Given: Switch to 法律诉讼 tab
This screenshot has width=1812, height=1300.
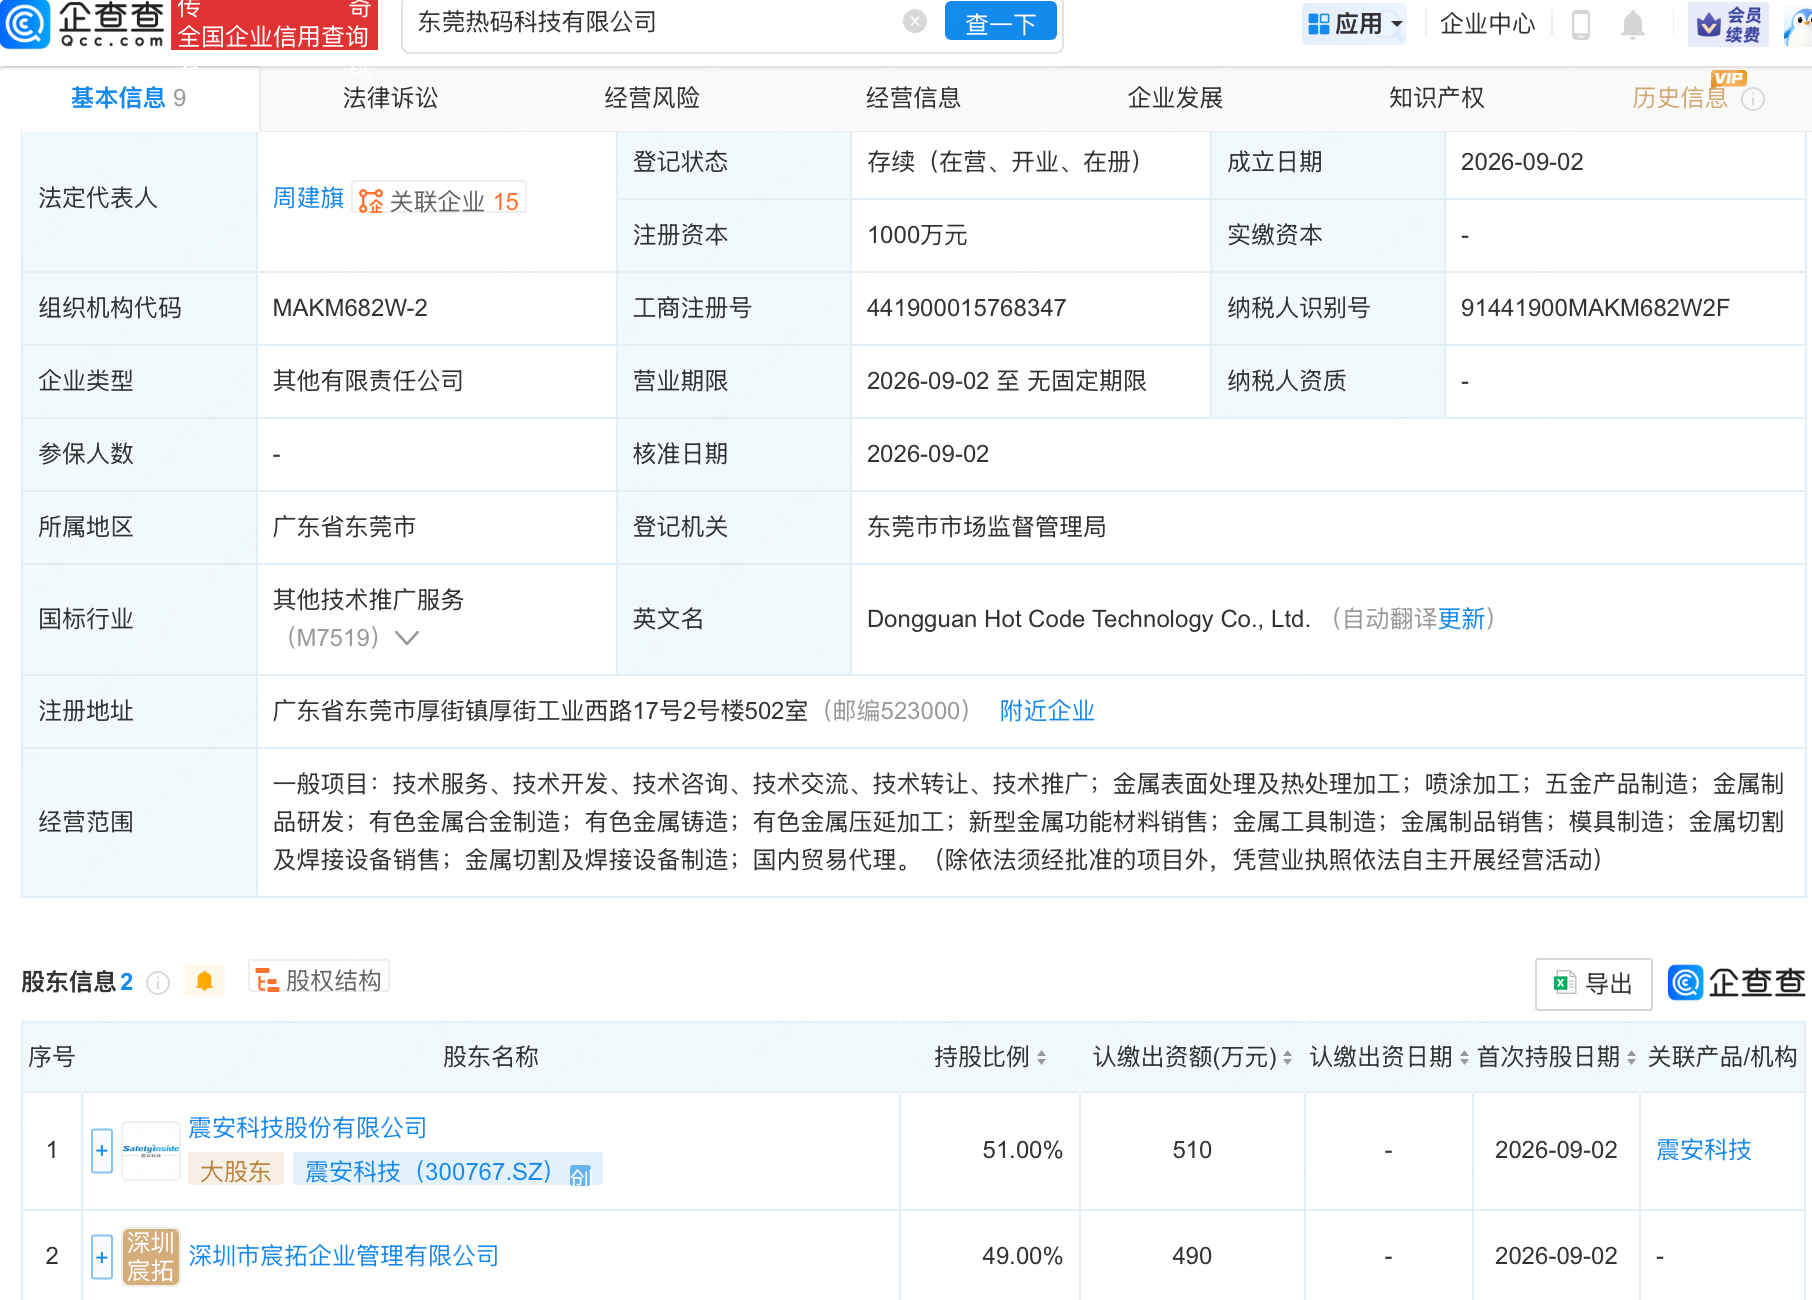Looking at the screenshot, I should point(390,98).
